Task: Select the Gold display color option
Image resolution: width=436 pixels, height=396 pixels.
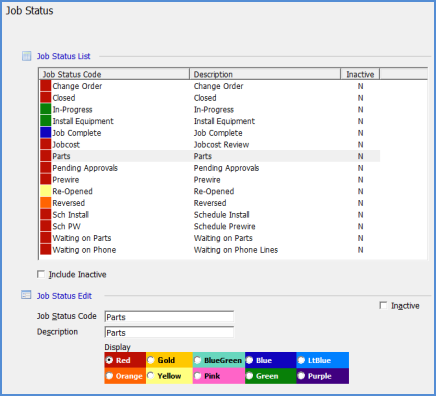Action: [x=151, y=360]
